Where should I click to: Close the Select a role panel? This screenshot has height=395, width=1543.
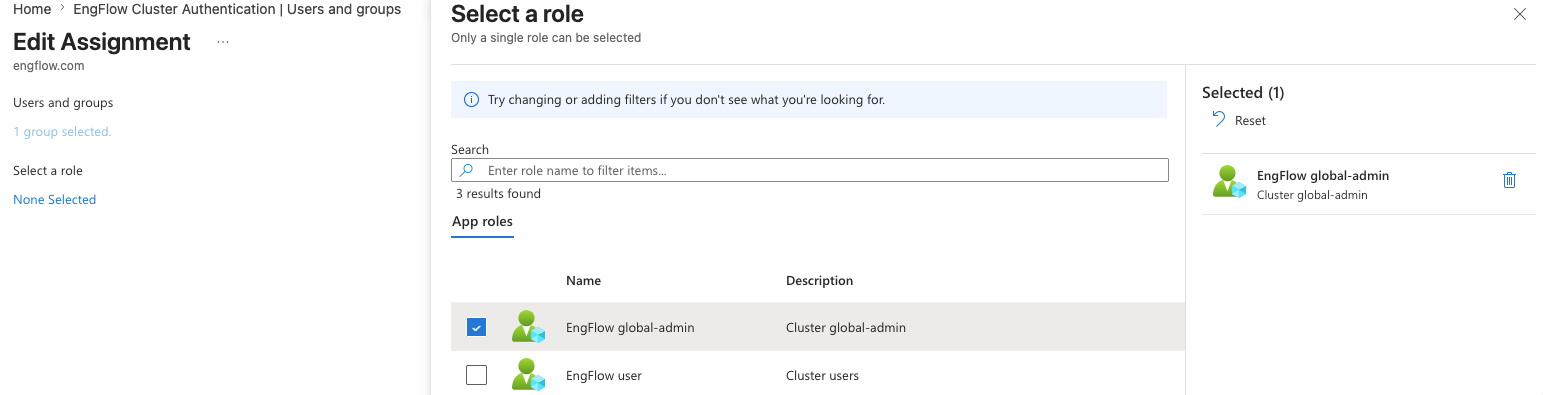1520,14
